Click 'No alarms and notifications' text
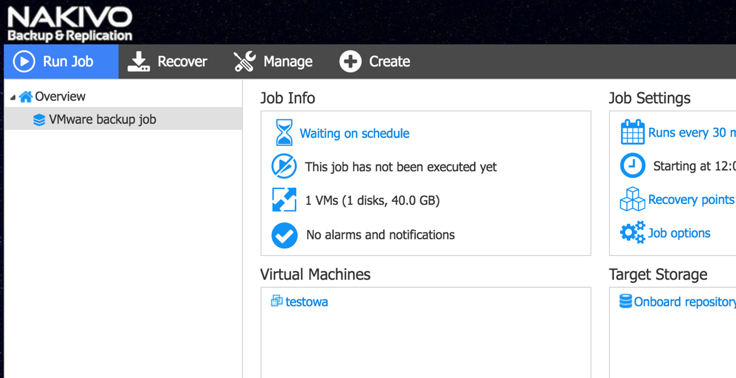This screenshot has height=378, width=736. tap(381, 235)
